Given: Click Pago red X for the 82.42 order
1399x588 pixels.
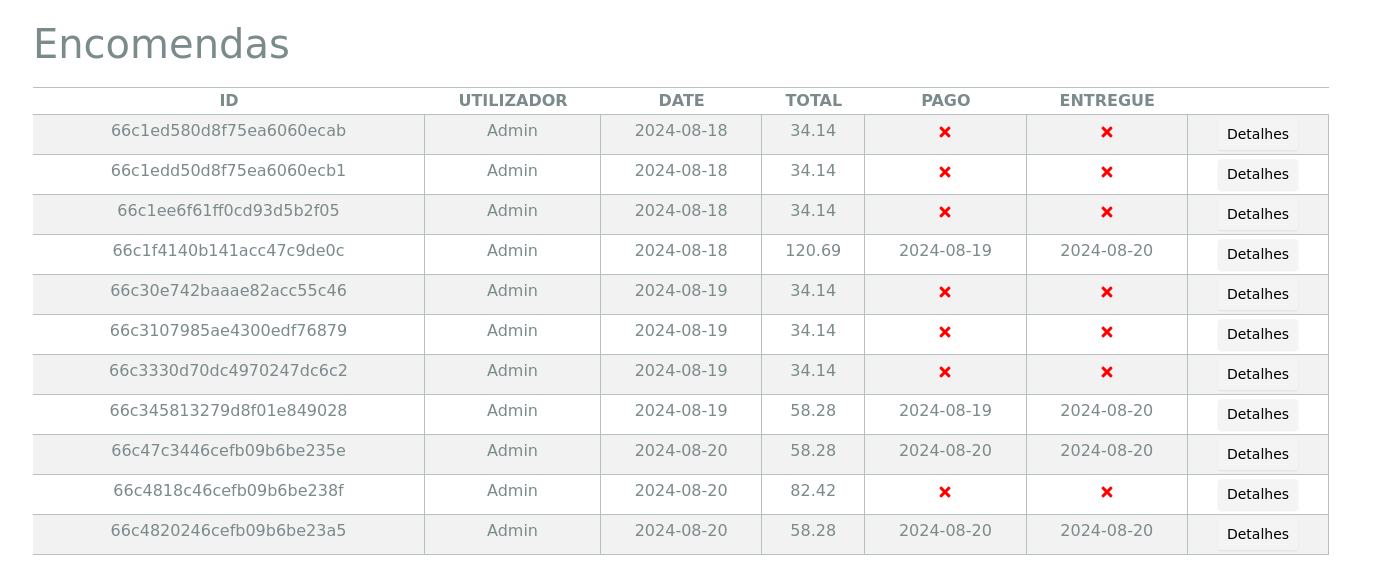Looking at the screenshot, I should [x=945, y=492].
